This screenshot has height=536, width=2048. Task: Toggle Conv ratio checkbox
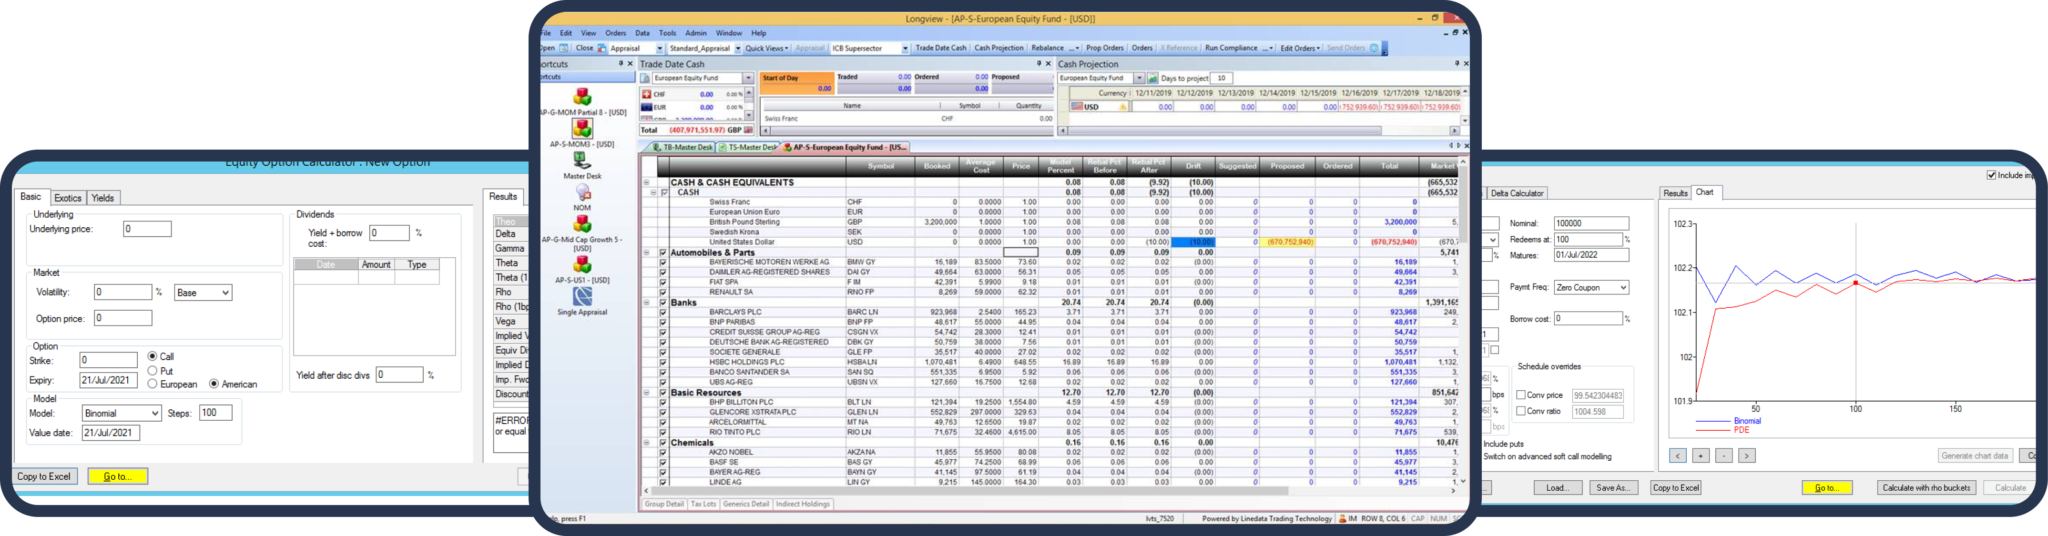click(1521, 411)
